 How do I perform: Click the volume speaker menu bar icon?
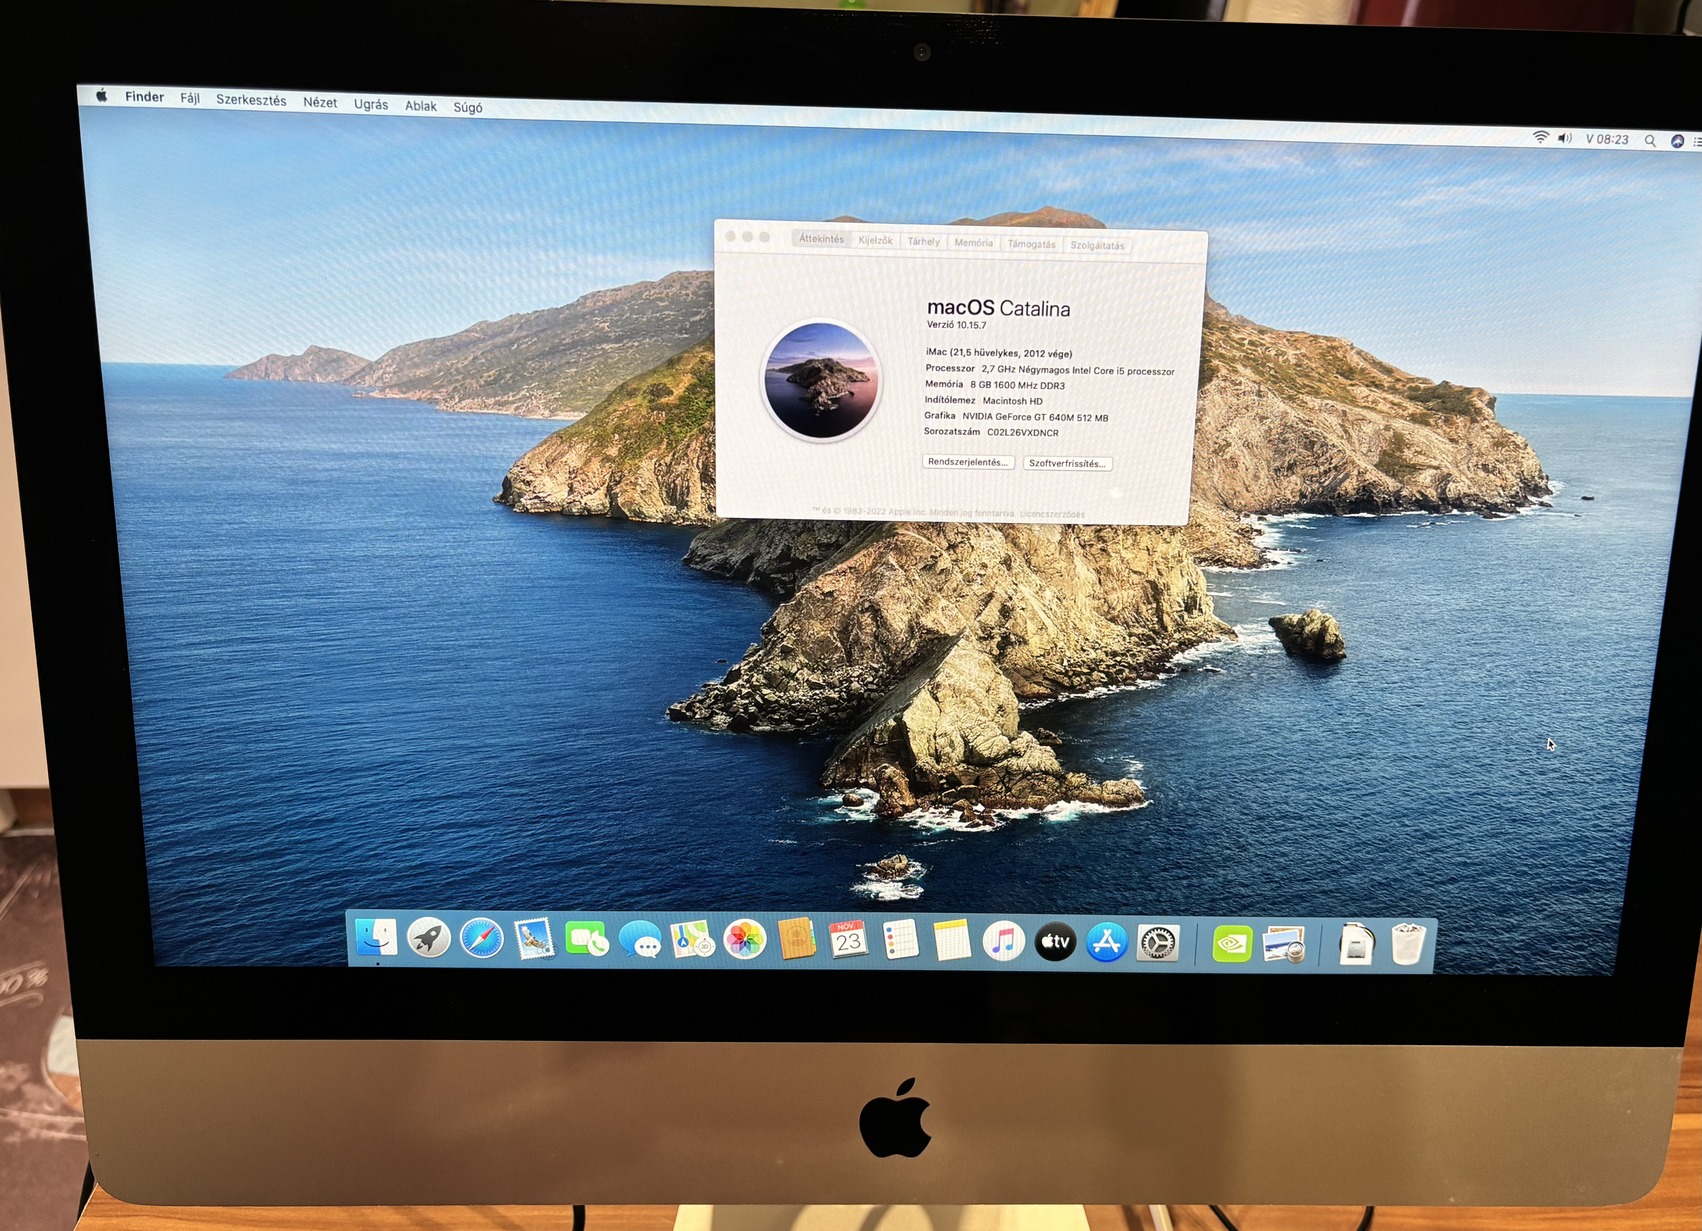tap(1565, 138)
